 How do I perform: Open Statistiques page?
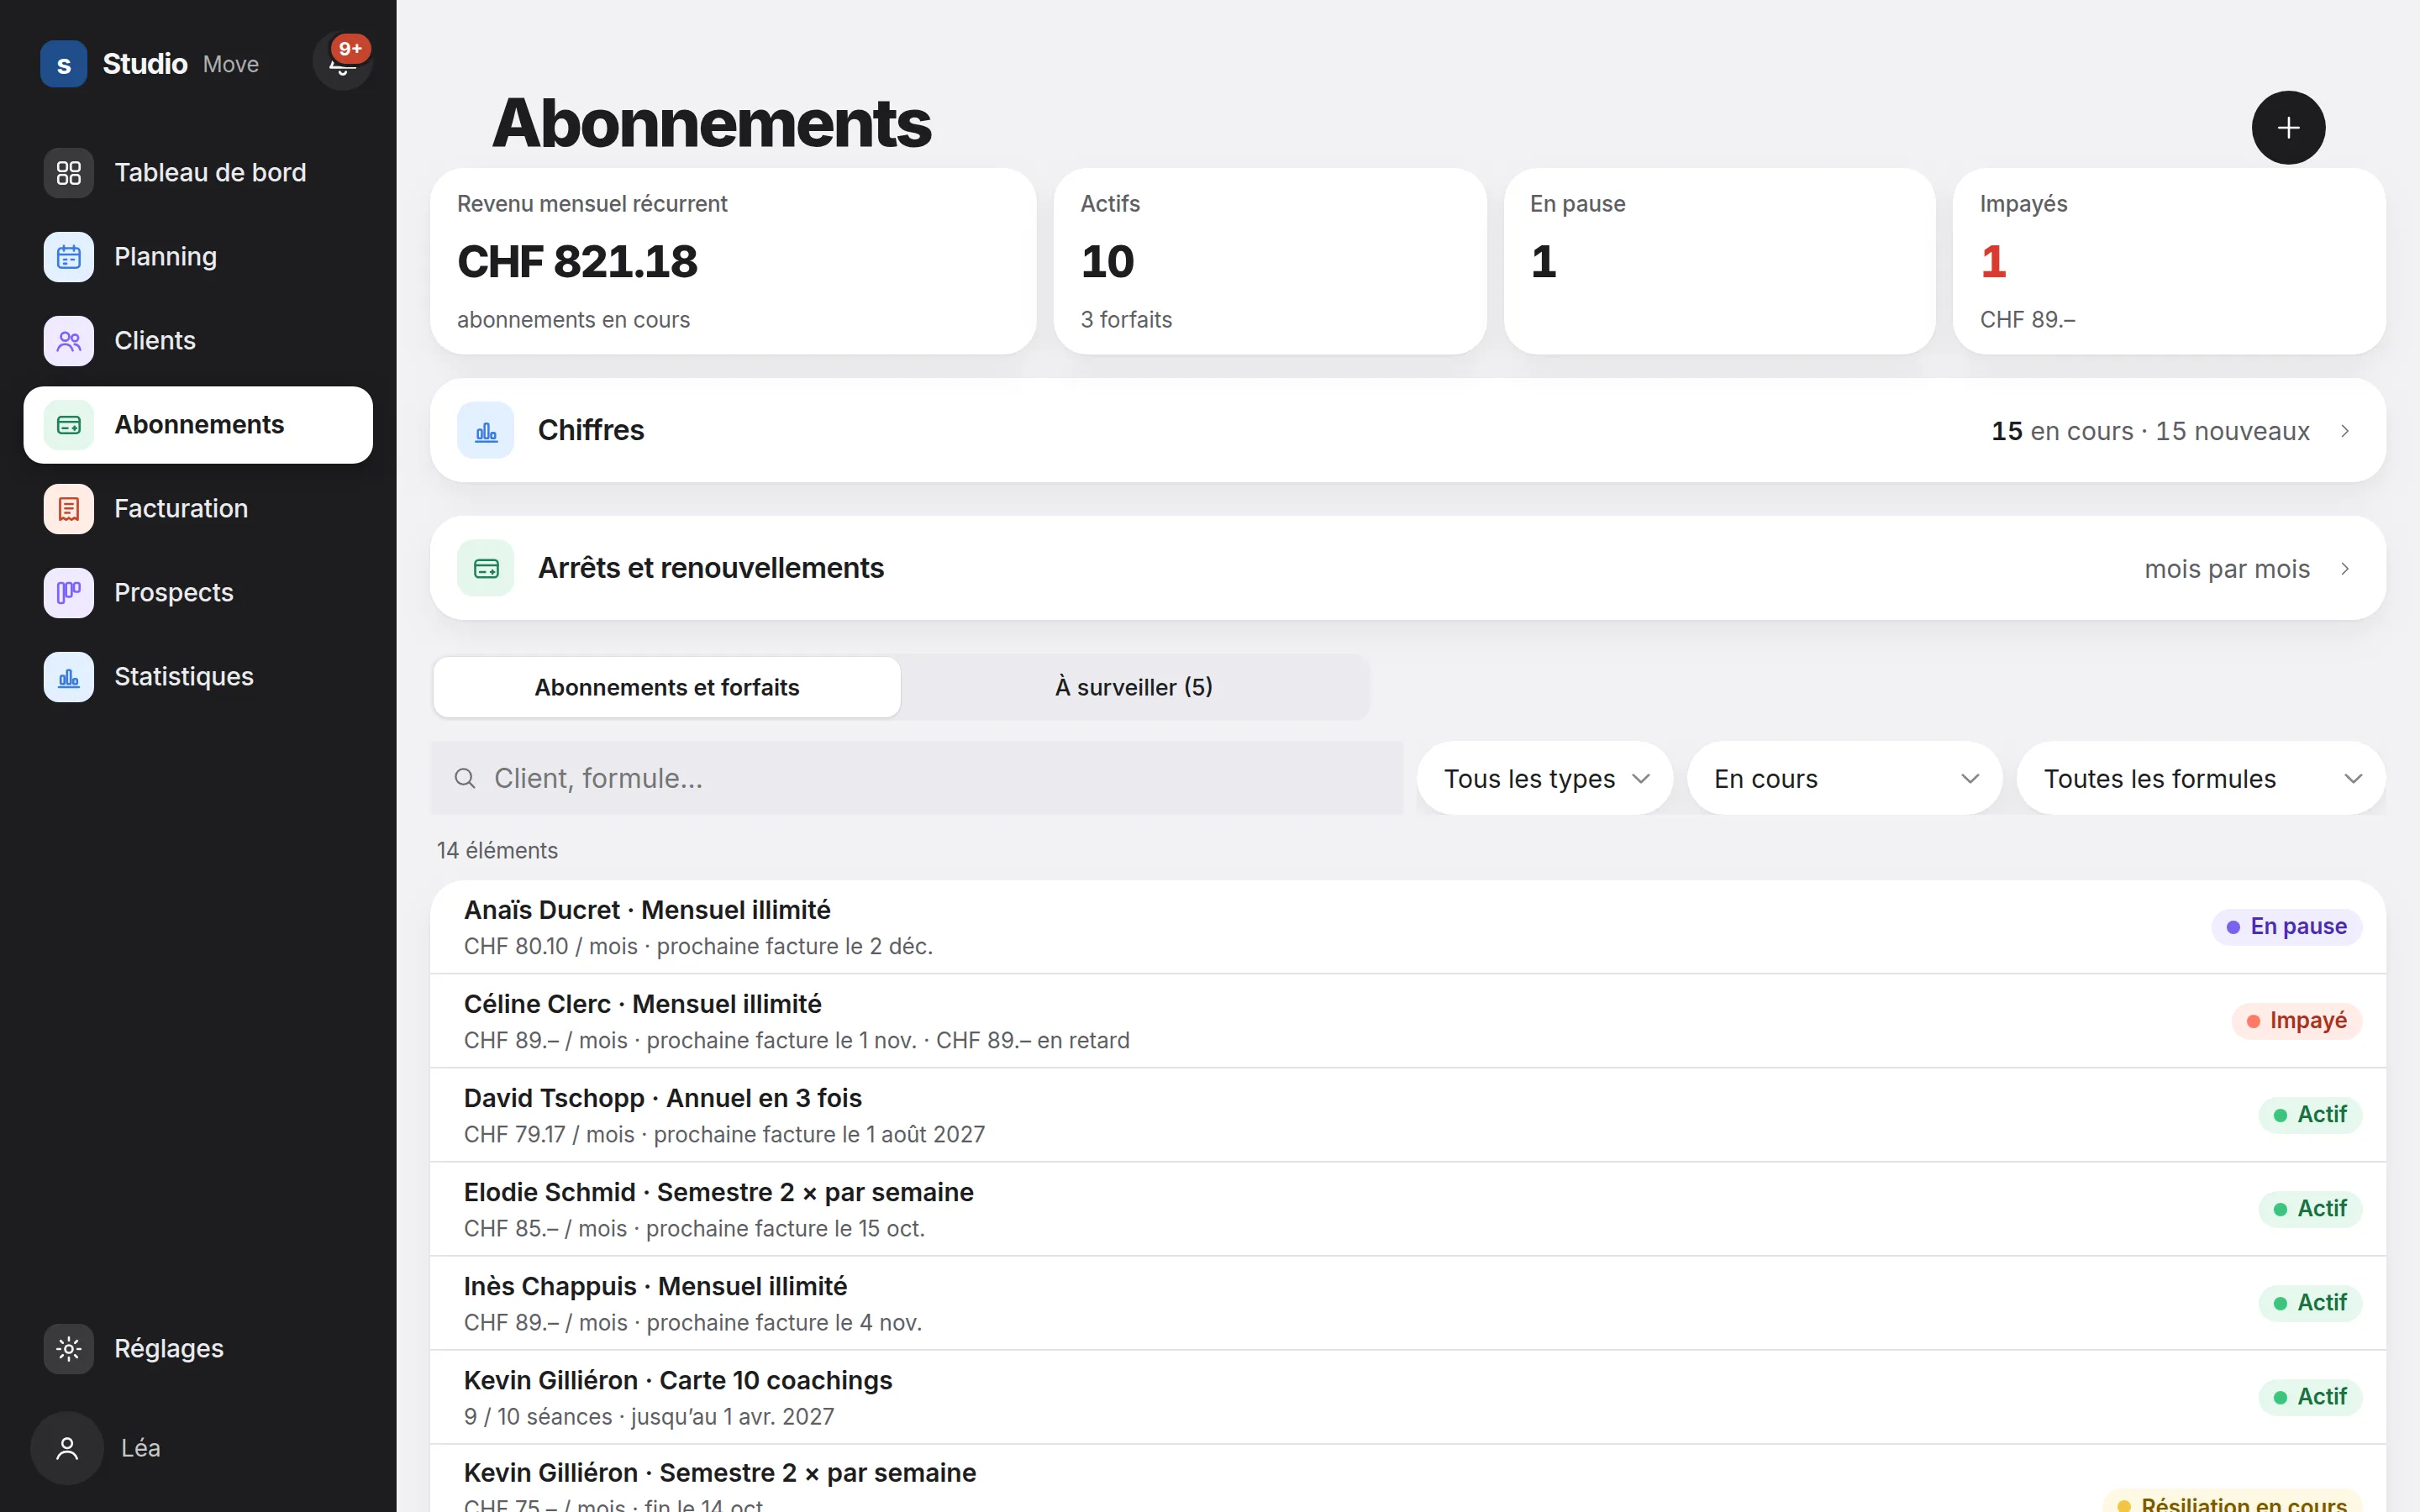tap(198, 677)
